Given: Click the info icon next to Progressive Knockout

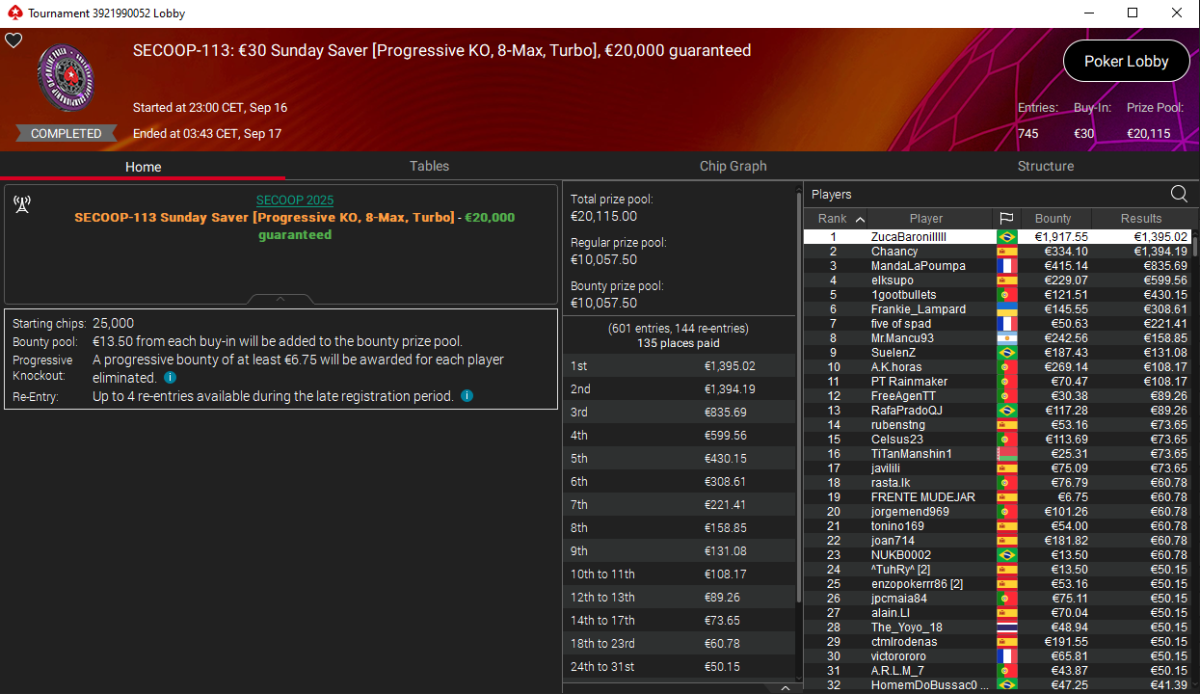Looking at the screenshot, I should [170, 378].
